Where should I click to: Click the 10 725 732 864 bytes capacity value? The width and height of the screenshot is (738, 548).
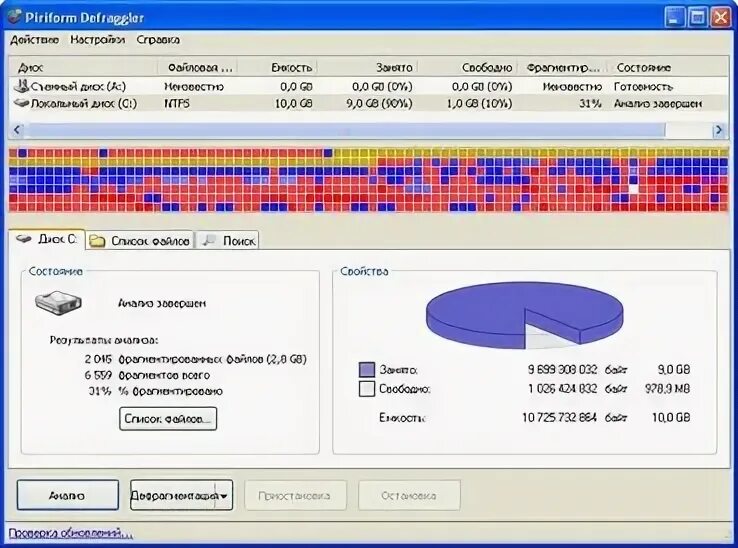559,417
